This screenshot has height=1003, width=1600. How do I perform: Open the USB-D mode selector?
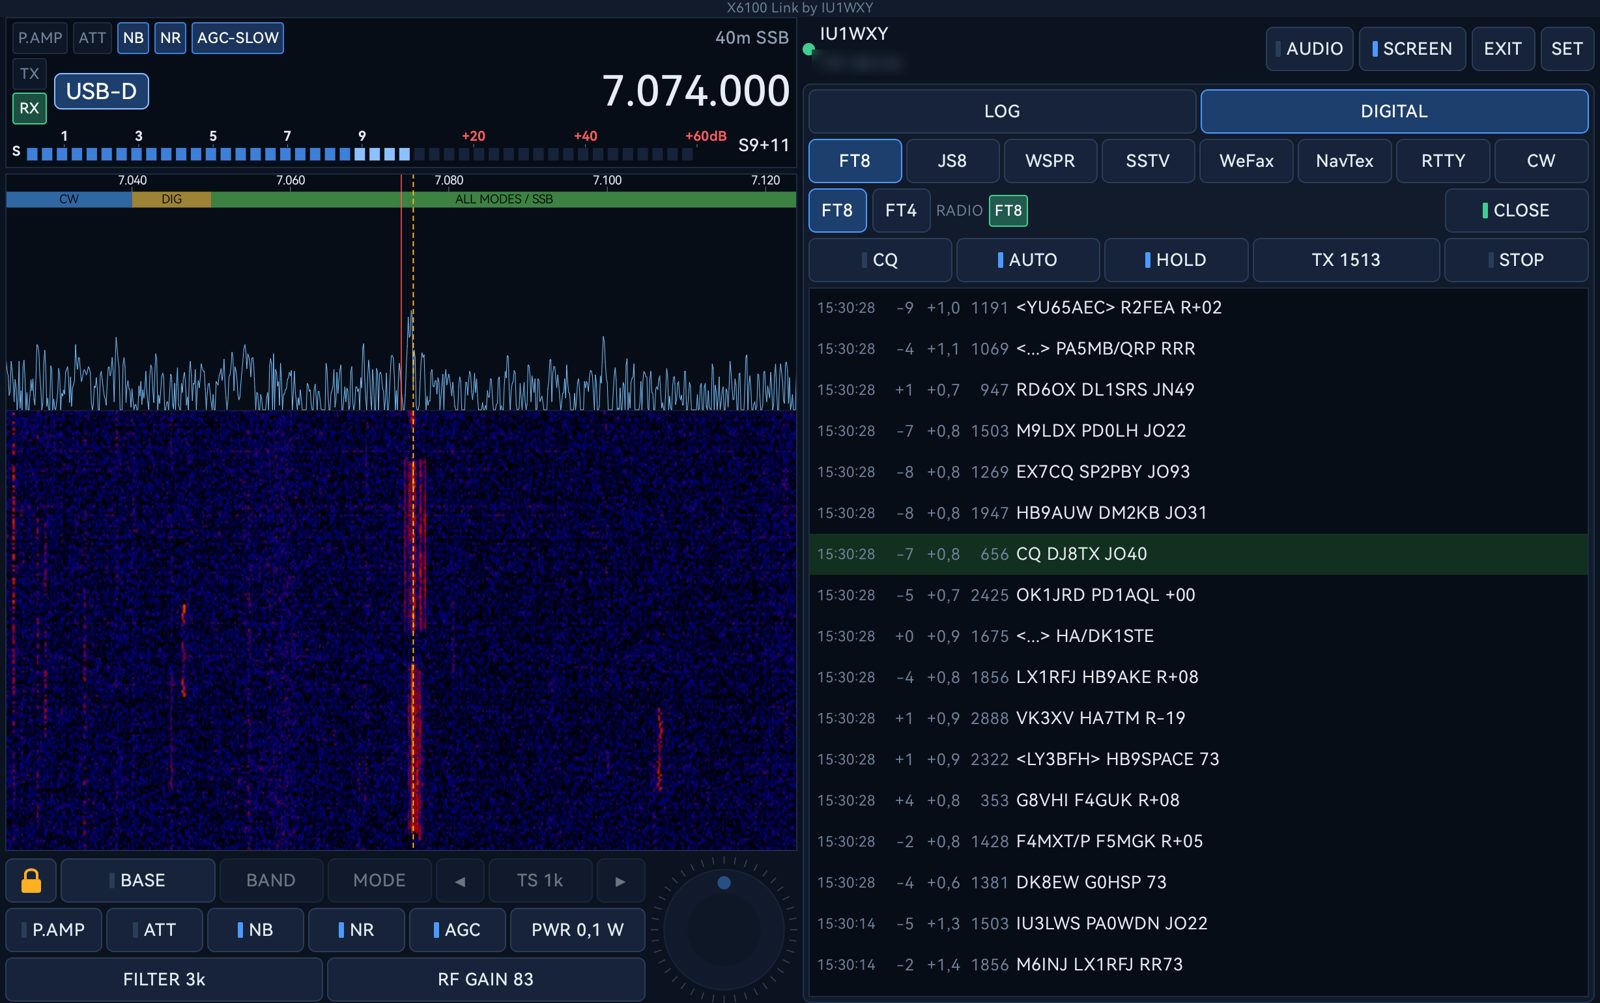(101, 91)
